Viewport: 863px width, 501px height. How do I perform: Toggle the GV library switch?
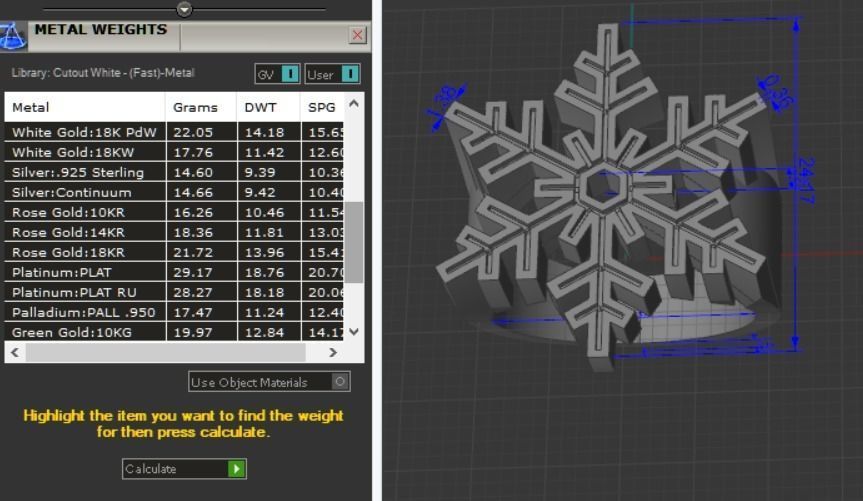click(x=277, y=74)
